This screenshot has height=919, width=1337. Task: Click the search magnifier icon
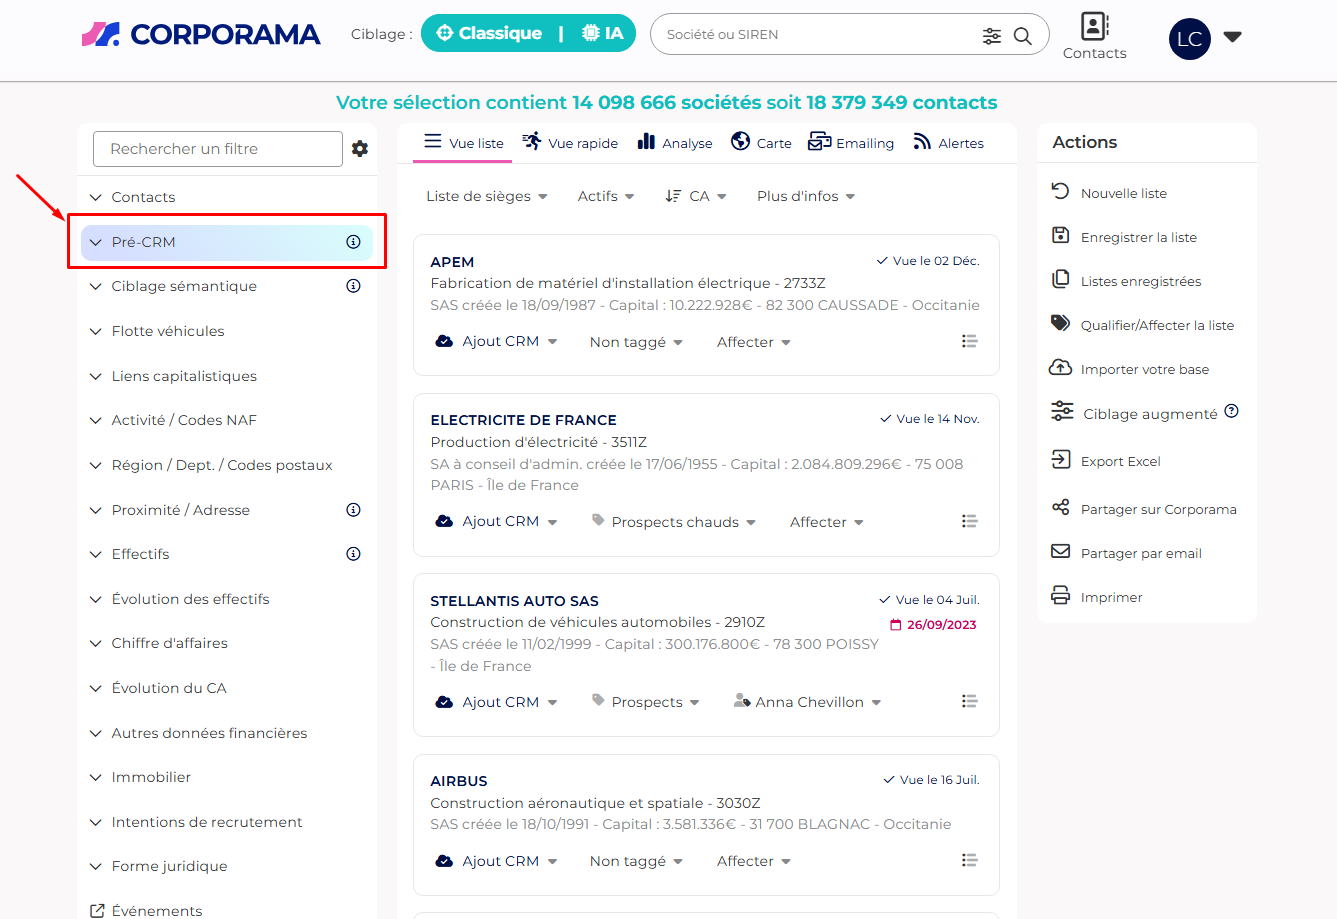click(1022, 36)
